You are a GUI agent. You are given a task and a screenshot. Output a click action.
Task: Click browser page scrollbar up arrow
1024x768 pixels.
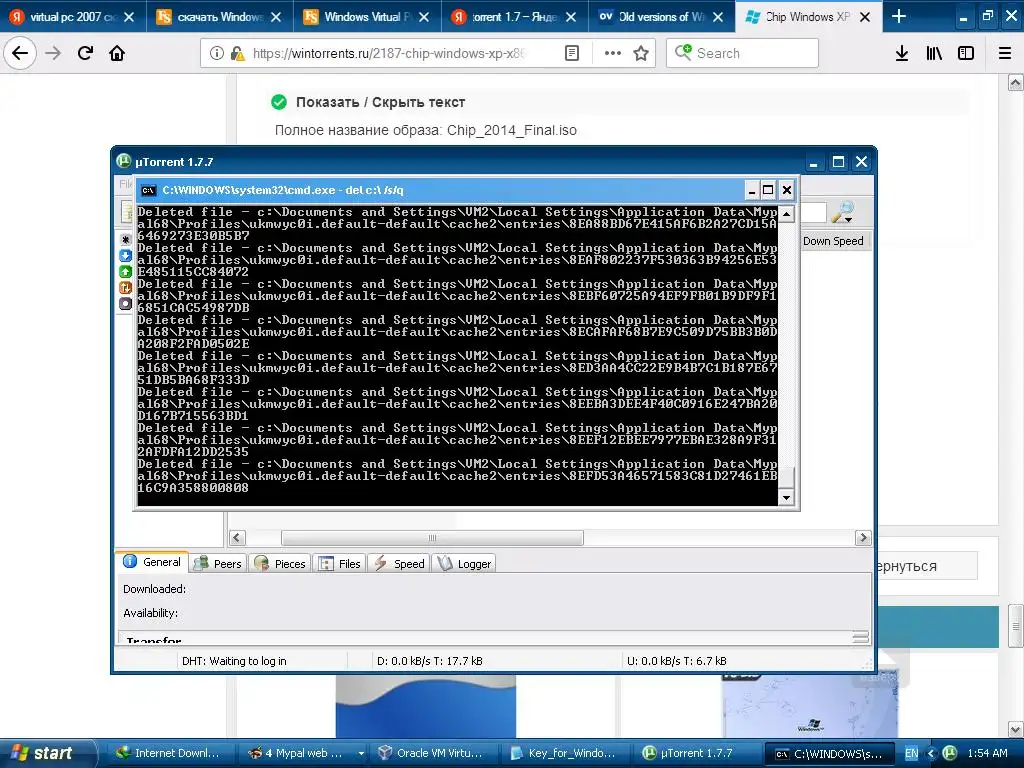[x=1016, y=82]
